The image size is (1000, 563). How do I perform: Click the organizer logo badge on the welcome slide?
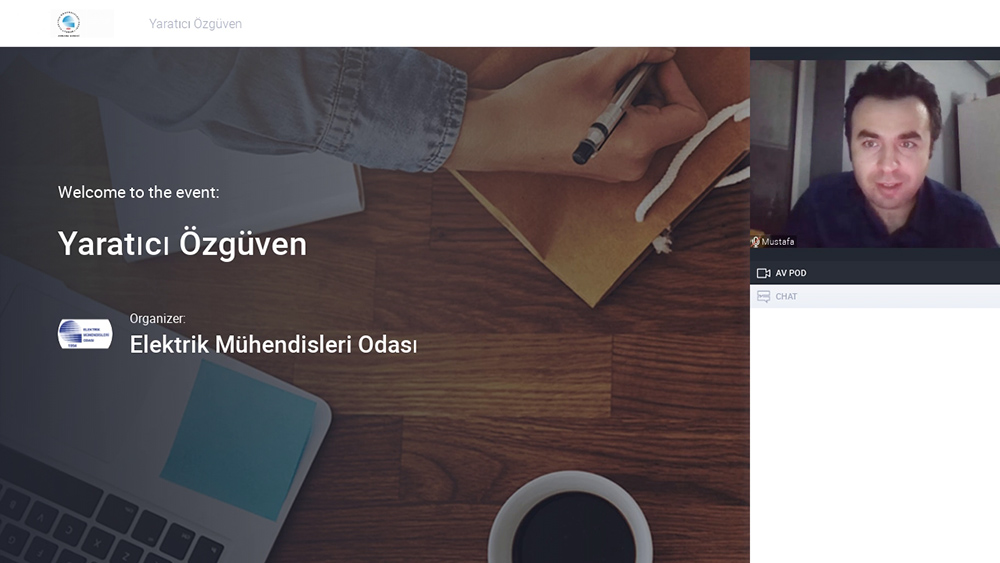pyautogui.click(x=85, y=334)
